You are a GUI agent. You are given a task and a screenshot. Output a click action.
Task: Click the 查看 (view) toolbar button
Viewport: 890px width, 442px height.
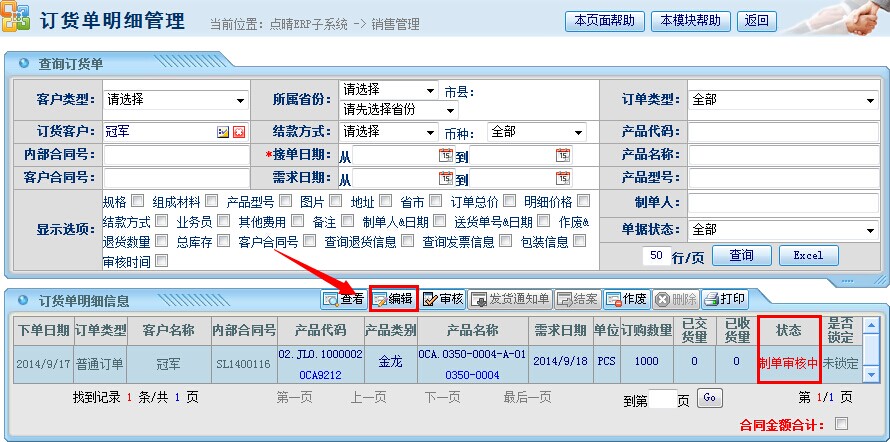point(343,299)
